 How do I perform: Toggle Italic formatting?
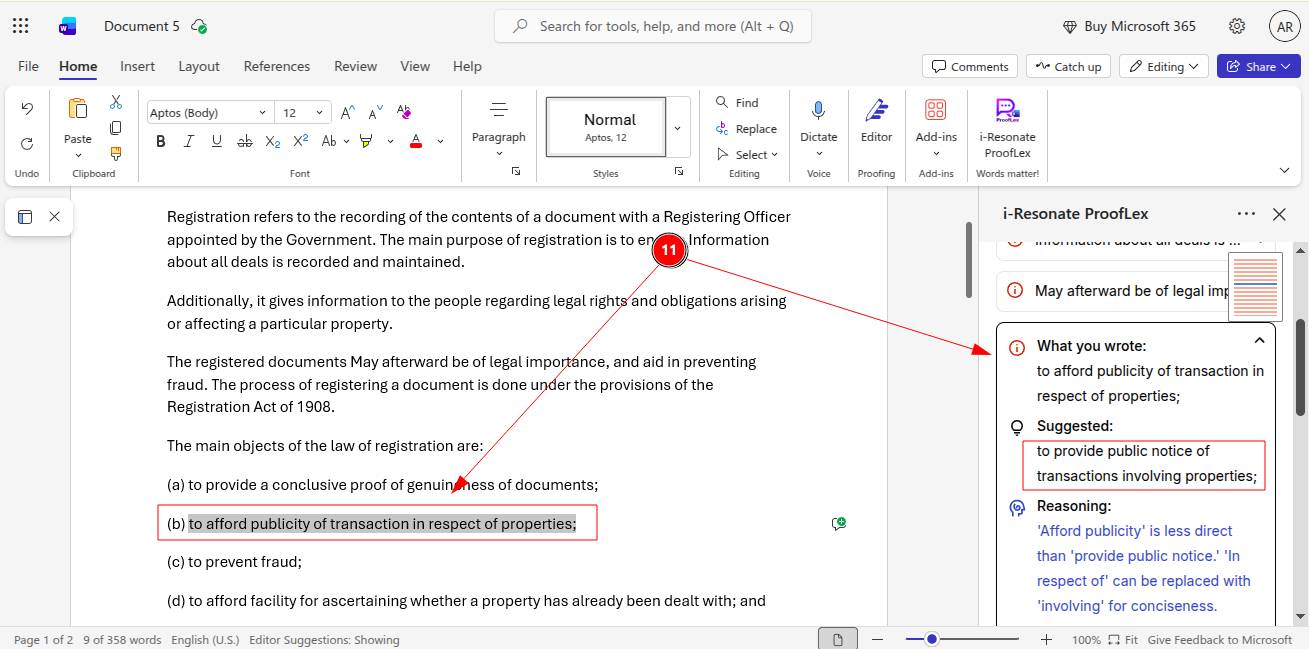(x=188, y=141)
